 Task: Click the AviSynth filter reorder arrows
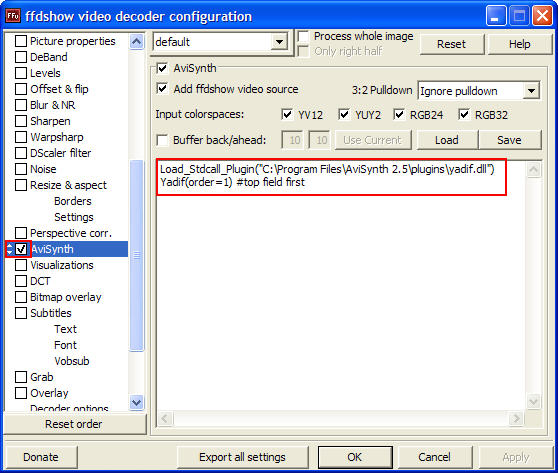click(10, 249)
